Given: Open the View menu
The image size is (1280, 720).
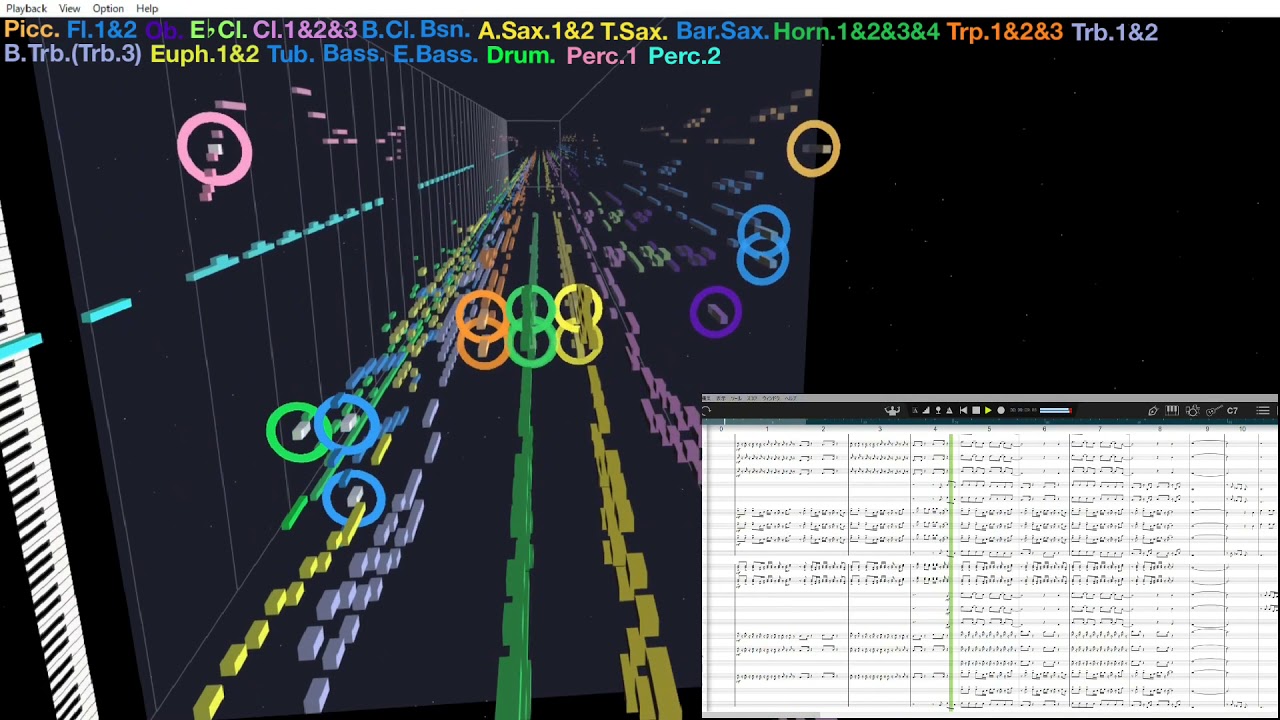Looking at the screenshot, I should click(x=69, y=8).
